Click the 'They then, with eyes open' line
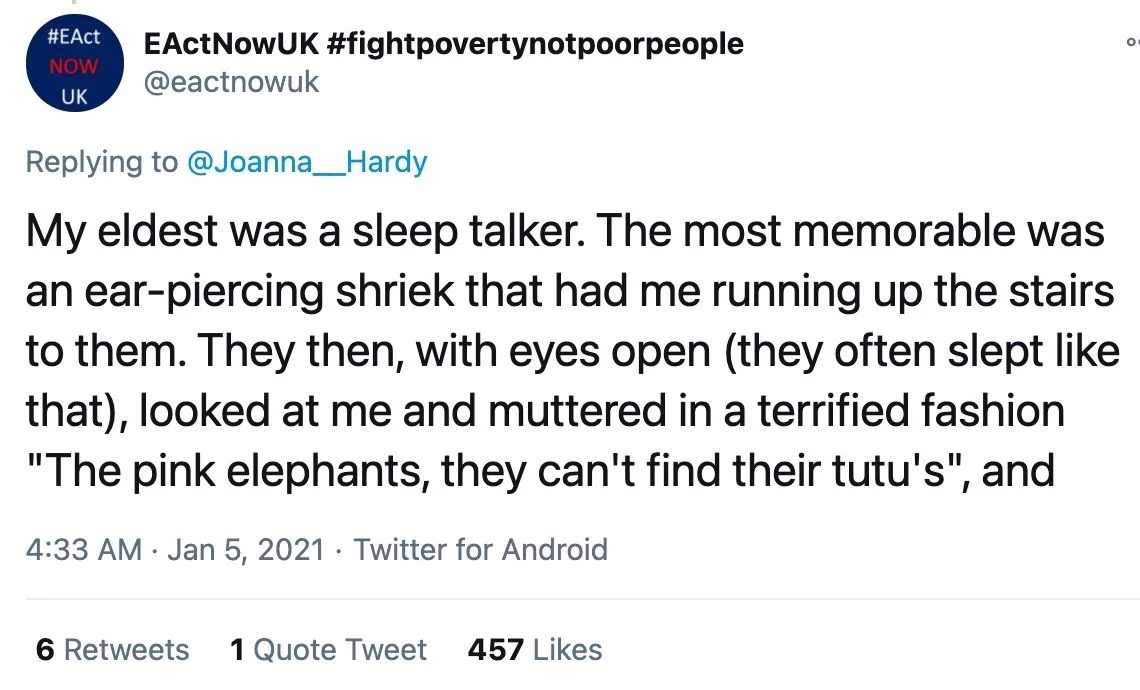The image size is (1140, 690). click(573, 352)
